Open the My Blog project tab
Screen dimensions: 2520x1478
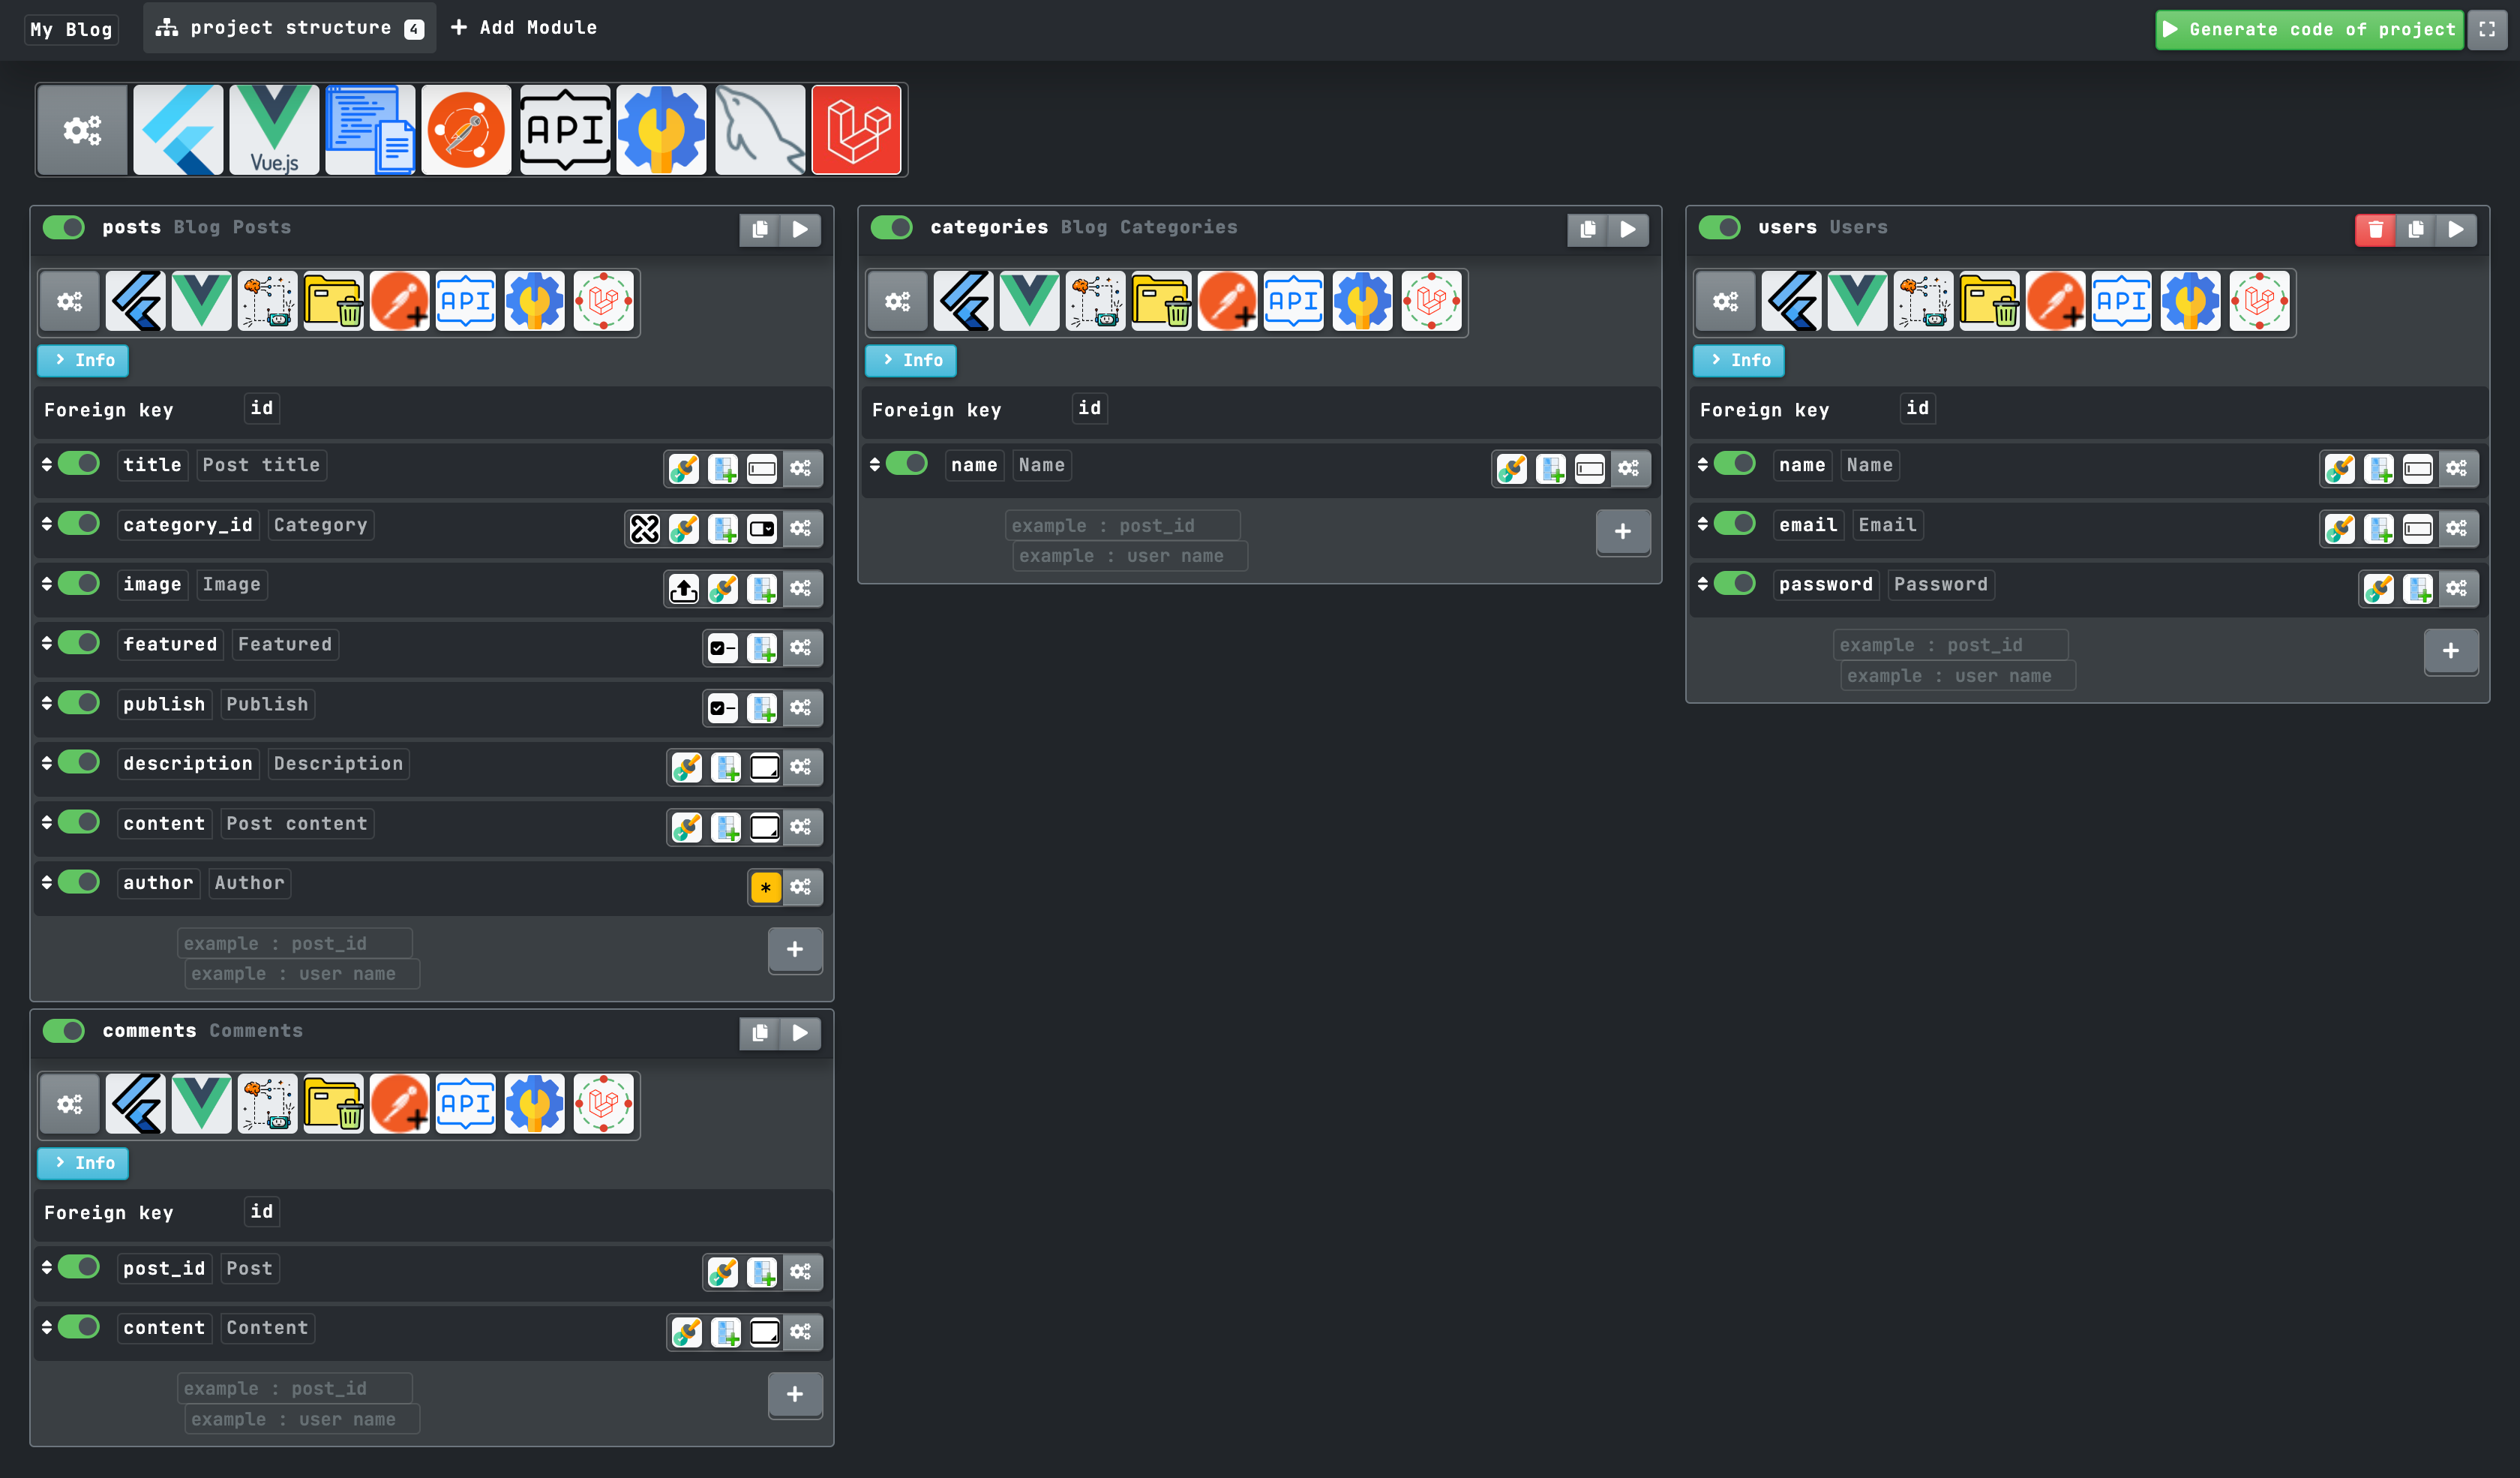tap(71, 29)
